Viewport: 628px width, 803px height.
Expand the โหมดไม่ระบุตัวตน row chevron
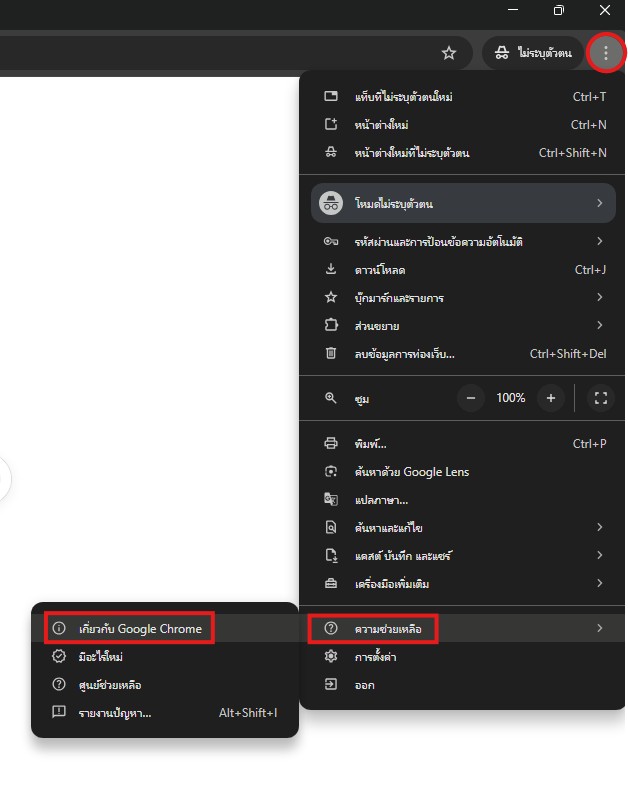point(599,204)
